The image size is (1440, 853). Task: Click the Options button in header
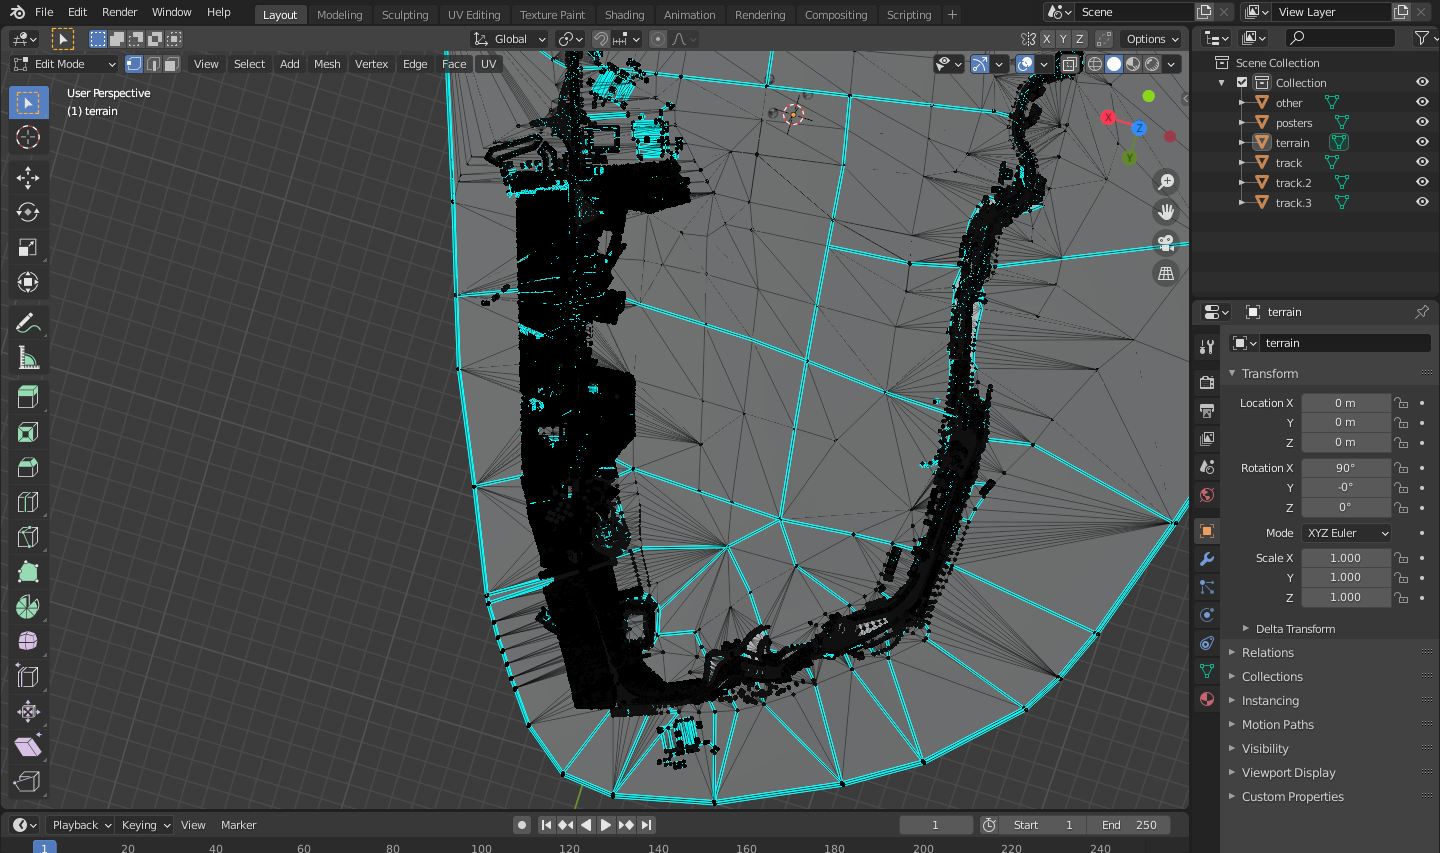click(x=1152, y=39)
